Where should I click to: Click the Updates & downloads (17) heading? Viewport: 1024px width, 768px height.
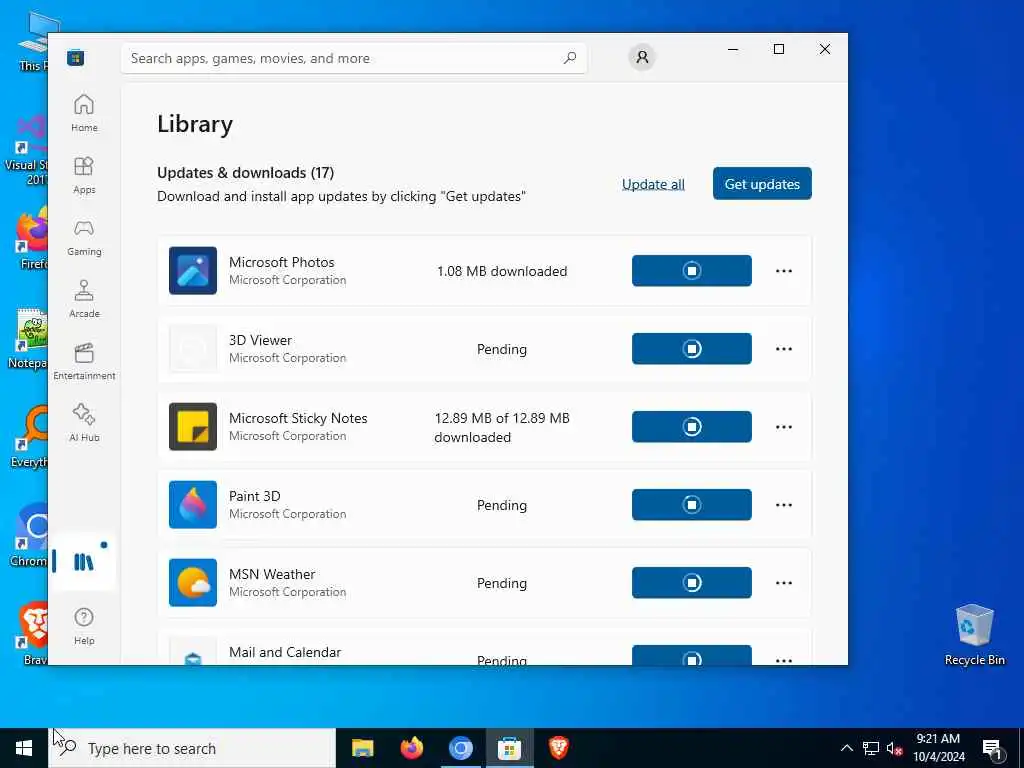coord(246,172)
